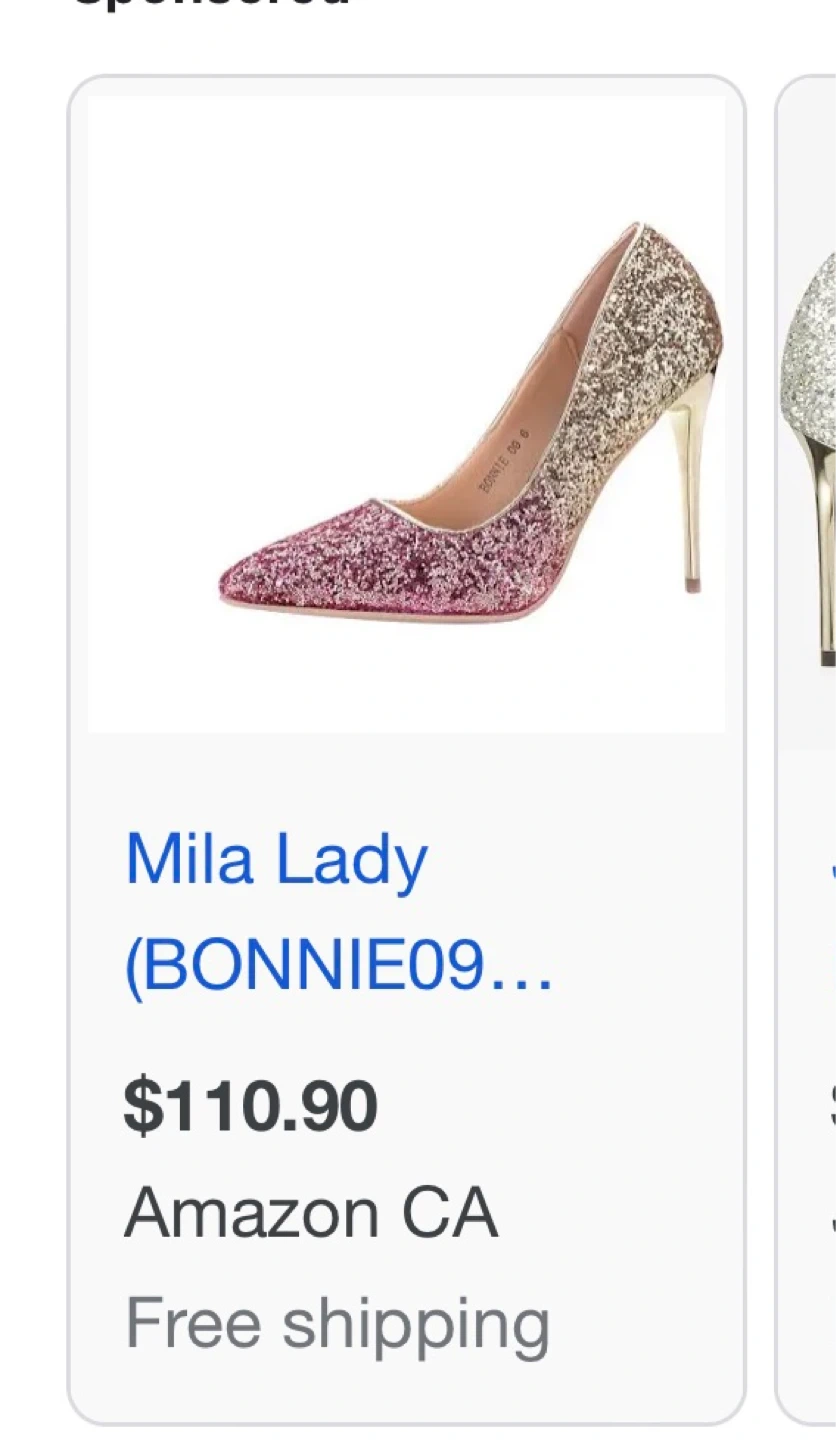836x1440 pixels.
Task: Select the $110.90 price text
Action: tap(250, 1106)
